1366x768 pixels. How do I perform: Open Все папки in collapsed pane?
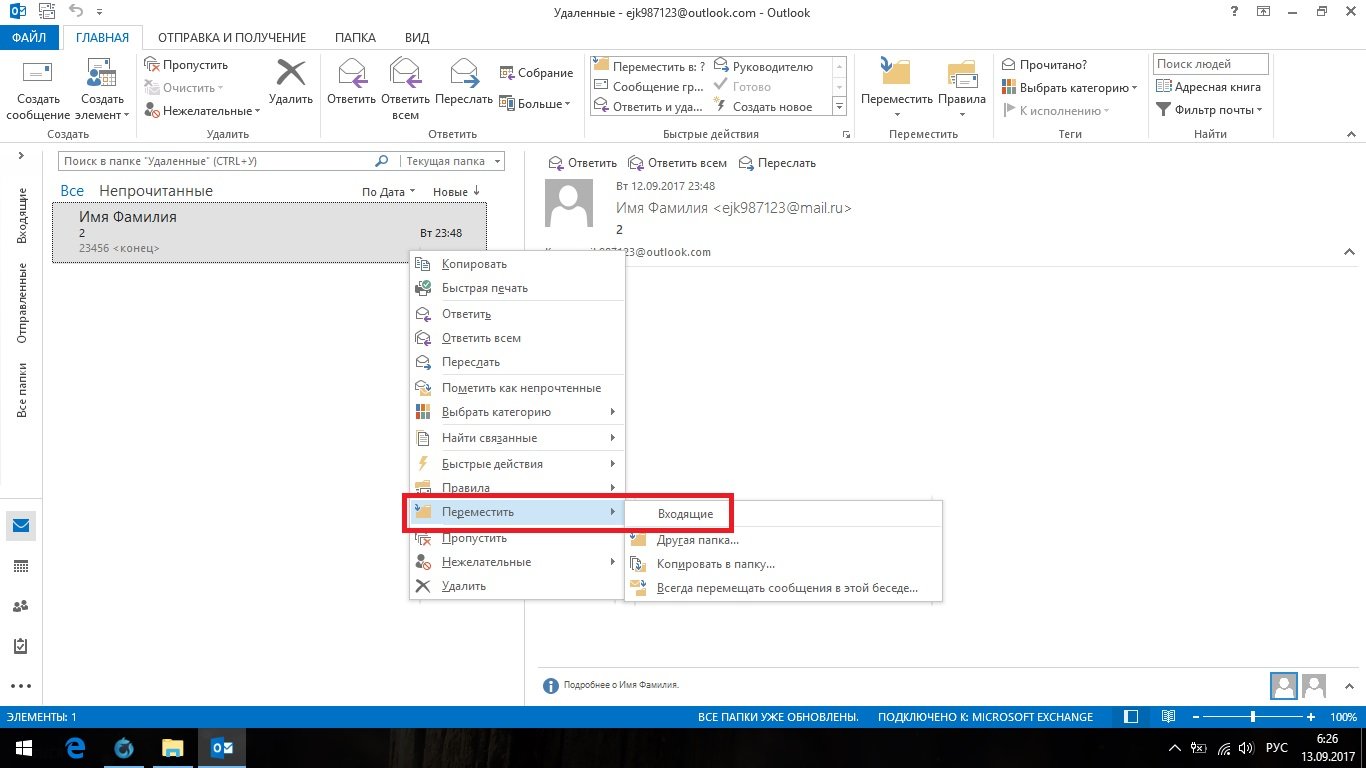22,390
